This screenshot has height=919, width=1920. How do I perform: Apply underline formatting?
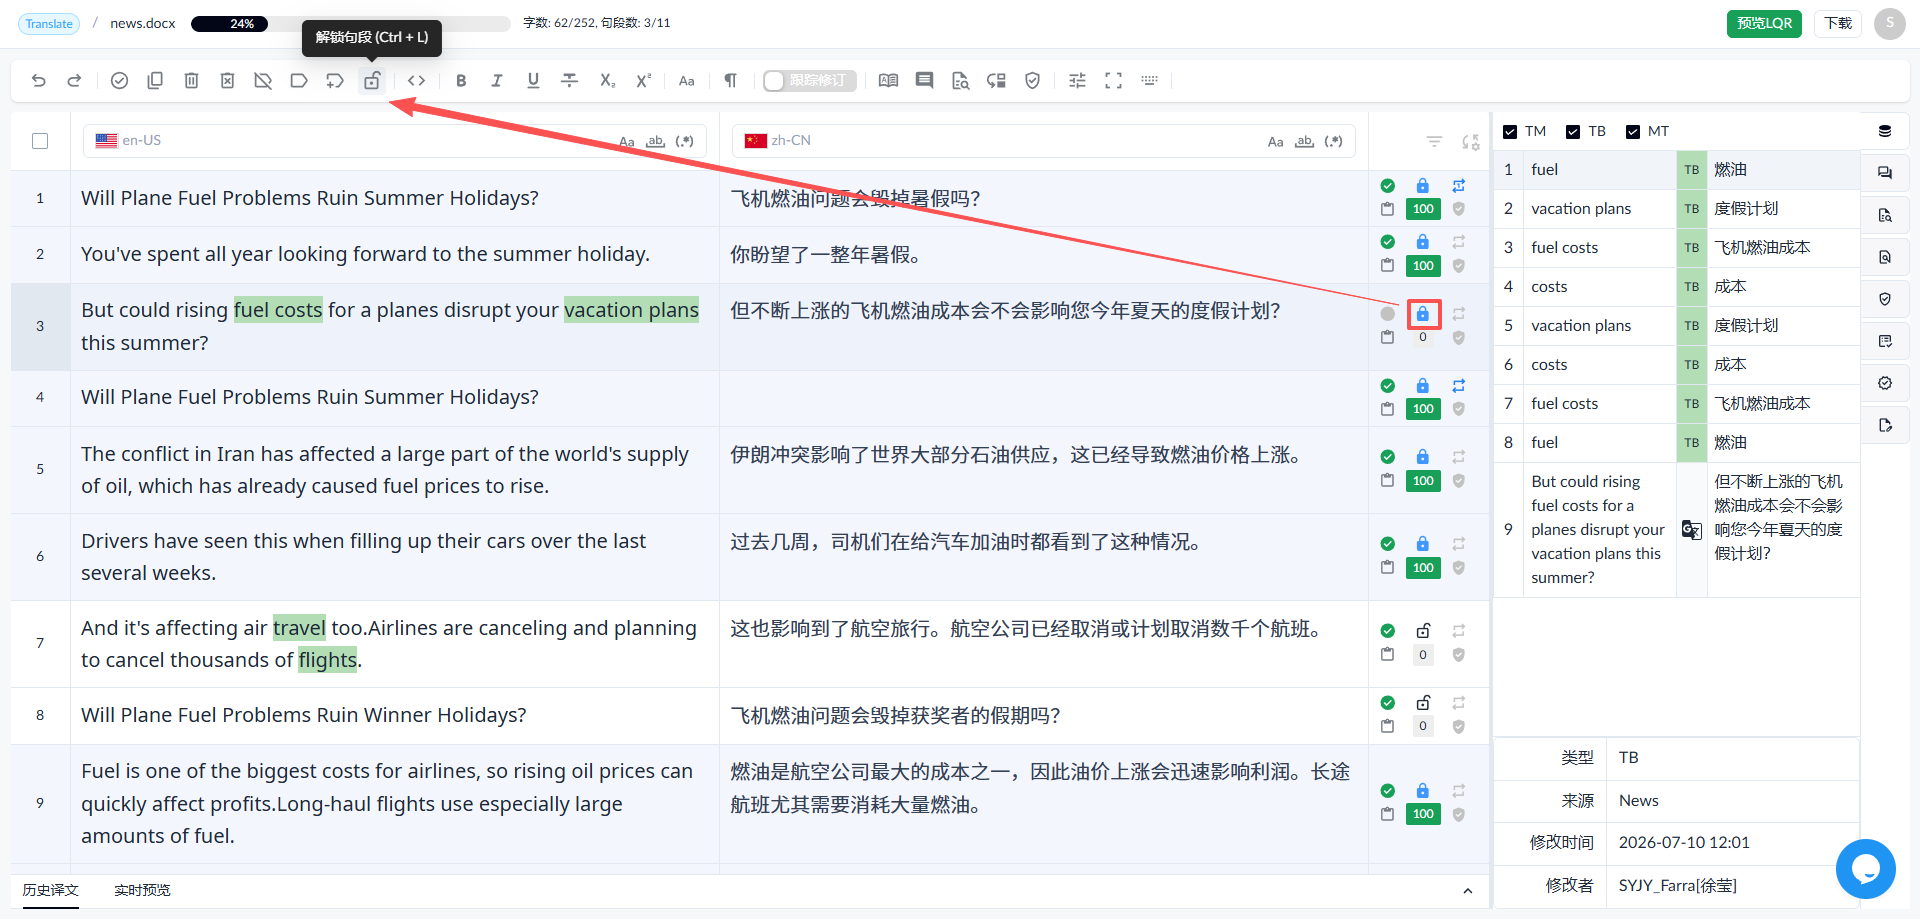[533, 81]
